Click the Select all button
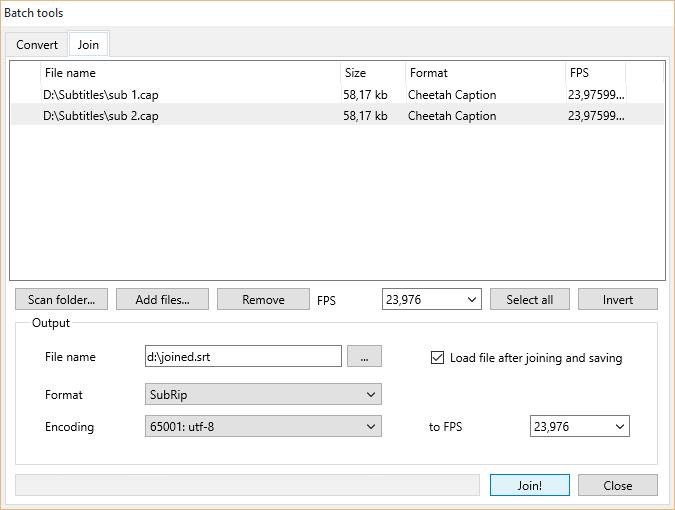Viewport: 675px width, 510px height. click(x=529, y=299)
